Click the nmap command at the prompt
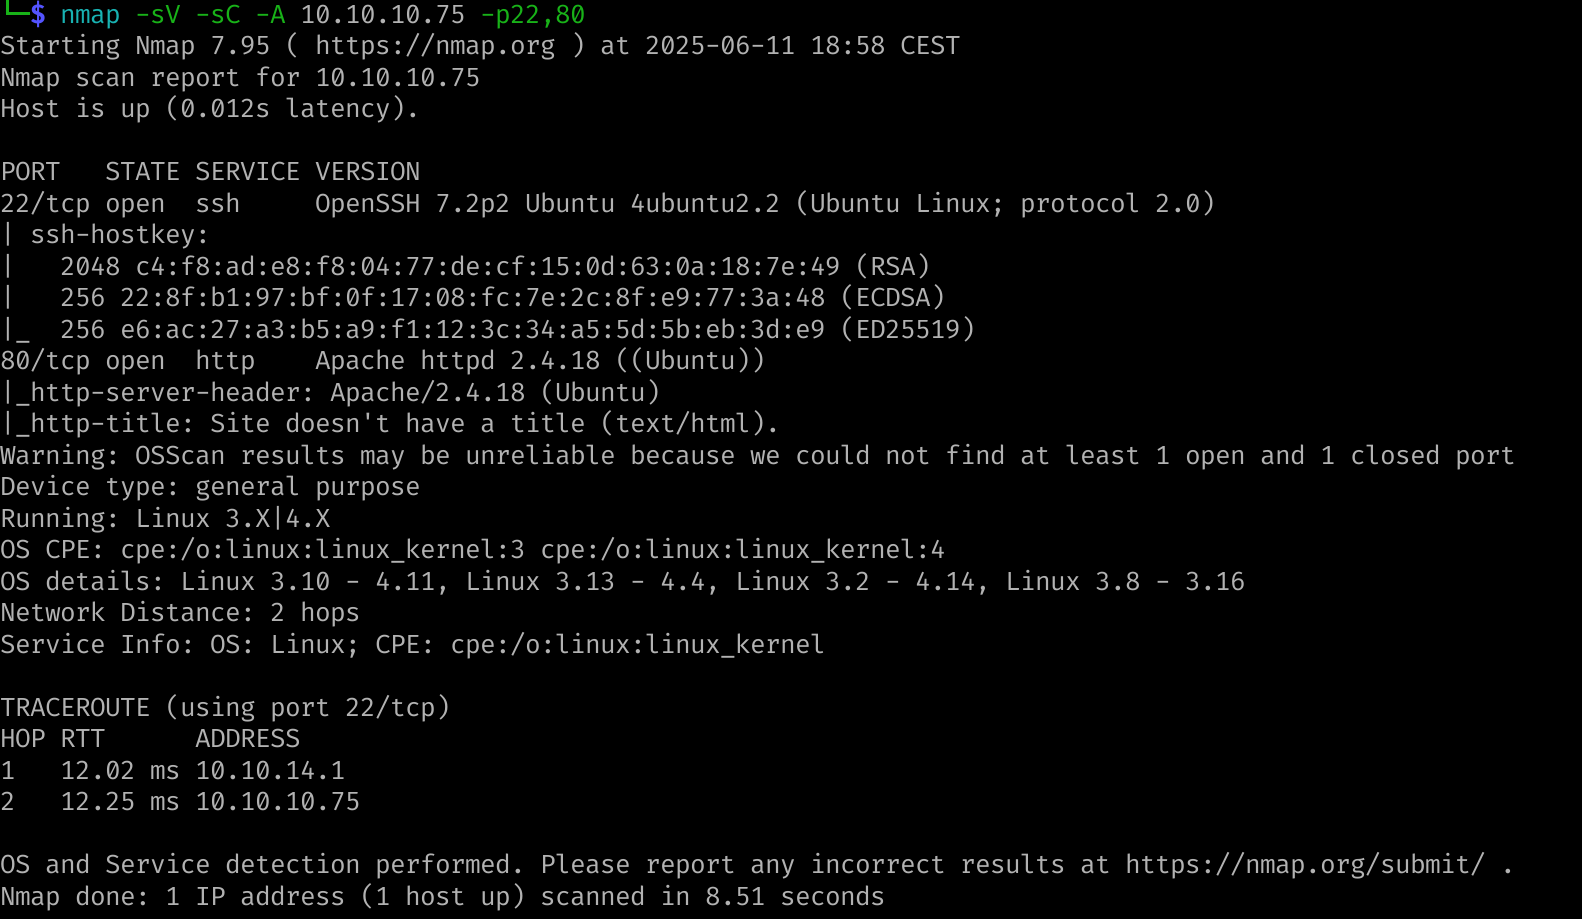Screen dimensions: 1582x919 coord(89,15)
